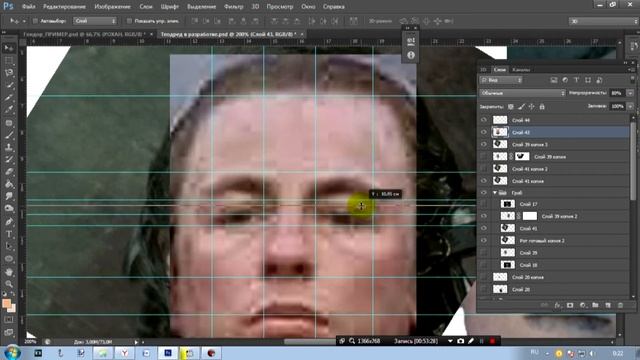Create a new layer group
The height and width of the screenshot is (360, 640).
(595, 305)
